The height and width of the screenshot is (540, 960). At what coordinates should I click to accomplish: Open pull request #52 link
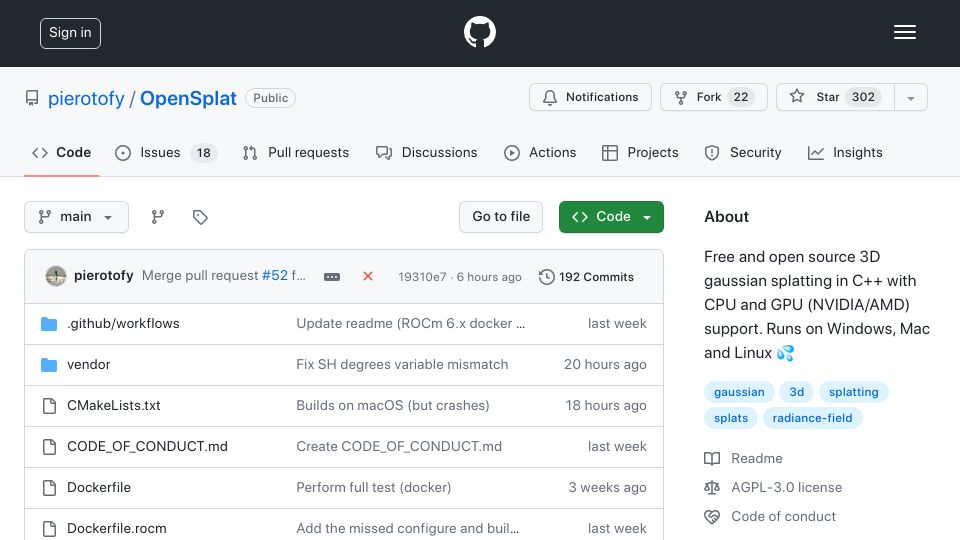pos(275,276)
